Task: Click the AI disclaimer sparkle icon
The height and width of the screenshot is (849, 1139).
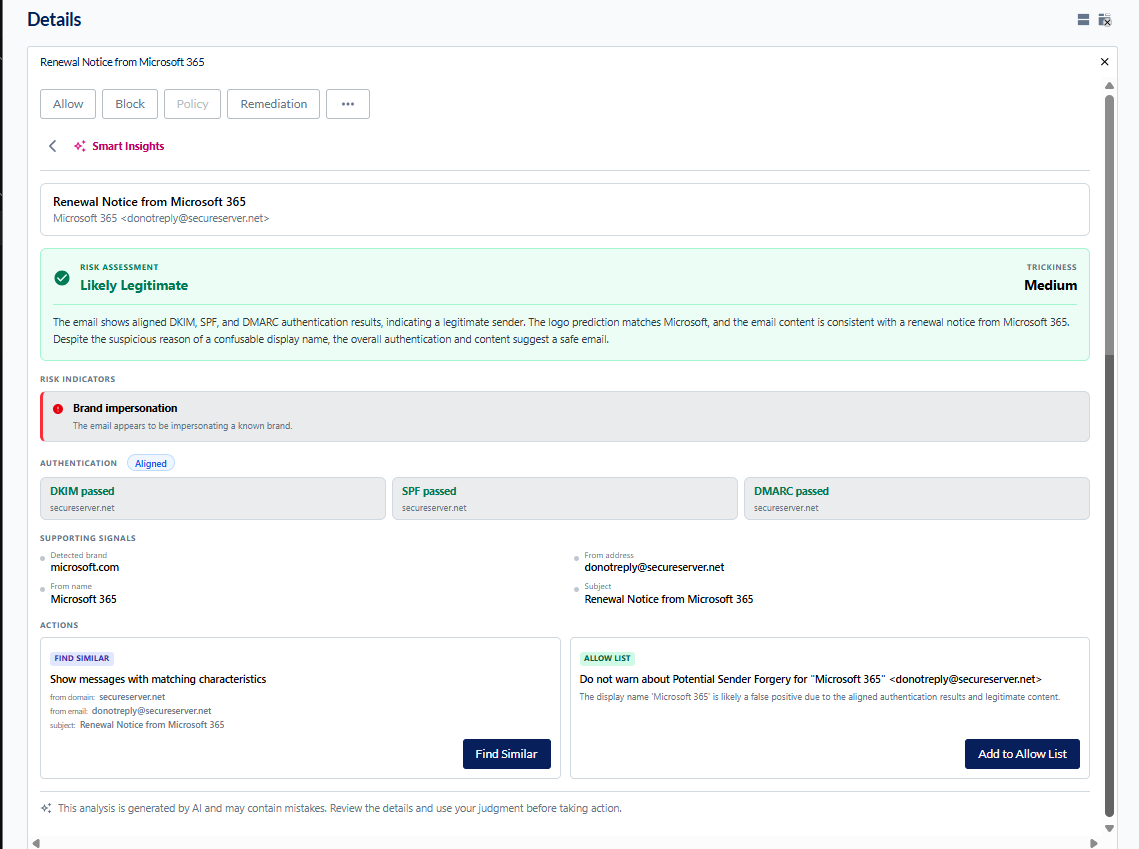Action: pos(46,808)
